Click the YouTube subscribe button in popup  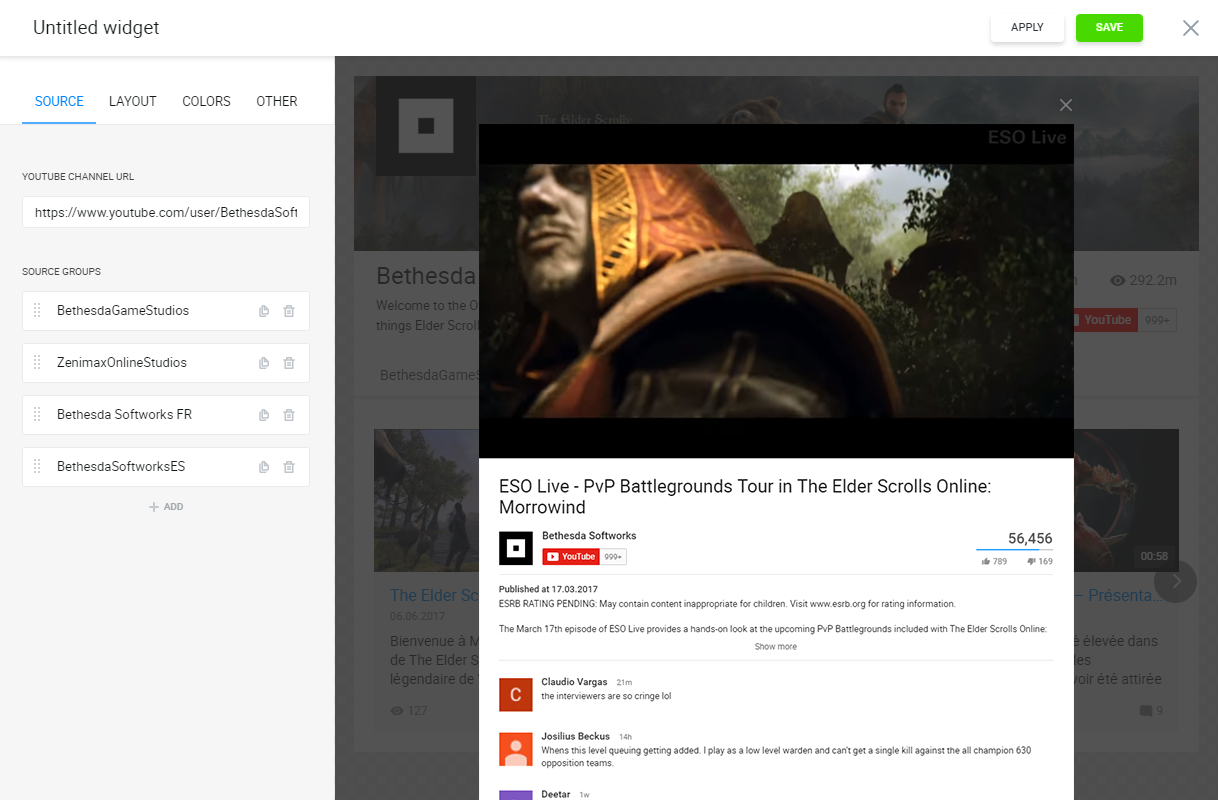point(571,557)
